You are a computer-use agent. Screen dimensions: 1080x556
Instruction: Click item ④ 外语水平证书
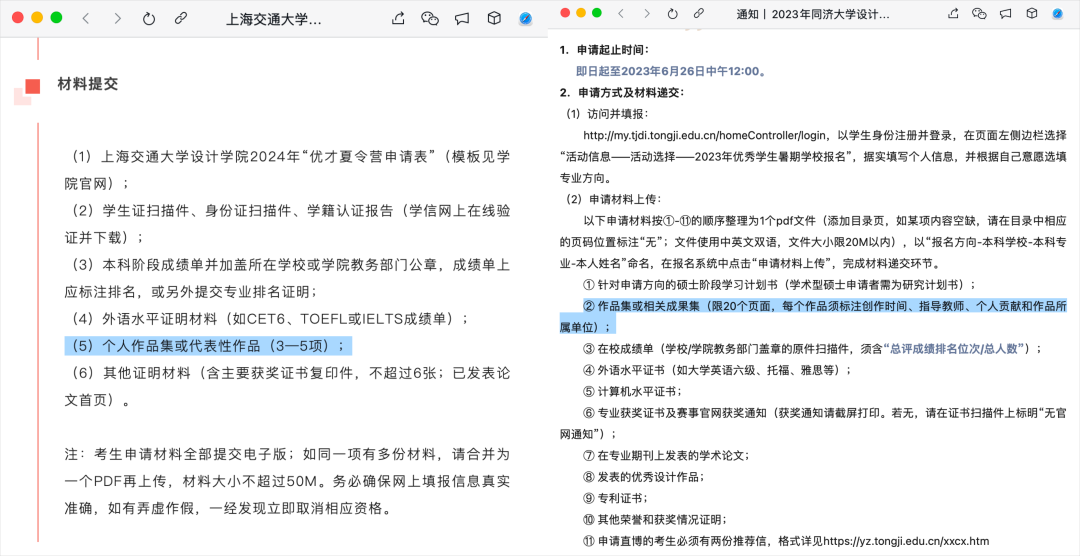coord(717,370)
